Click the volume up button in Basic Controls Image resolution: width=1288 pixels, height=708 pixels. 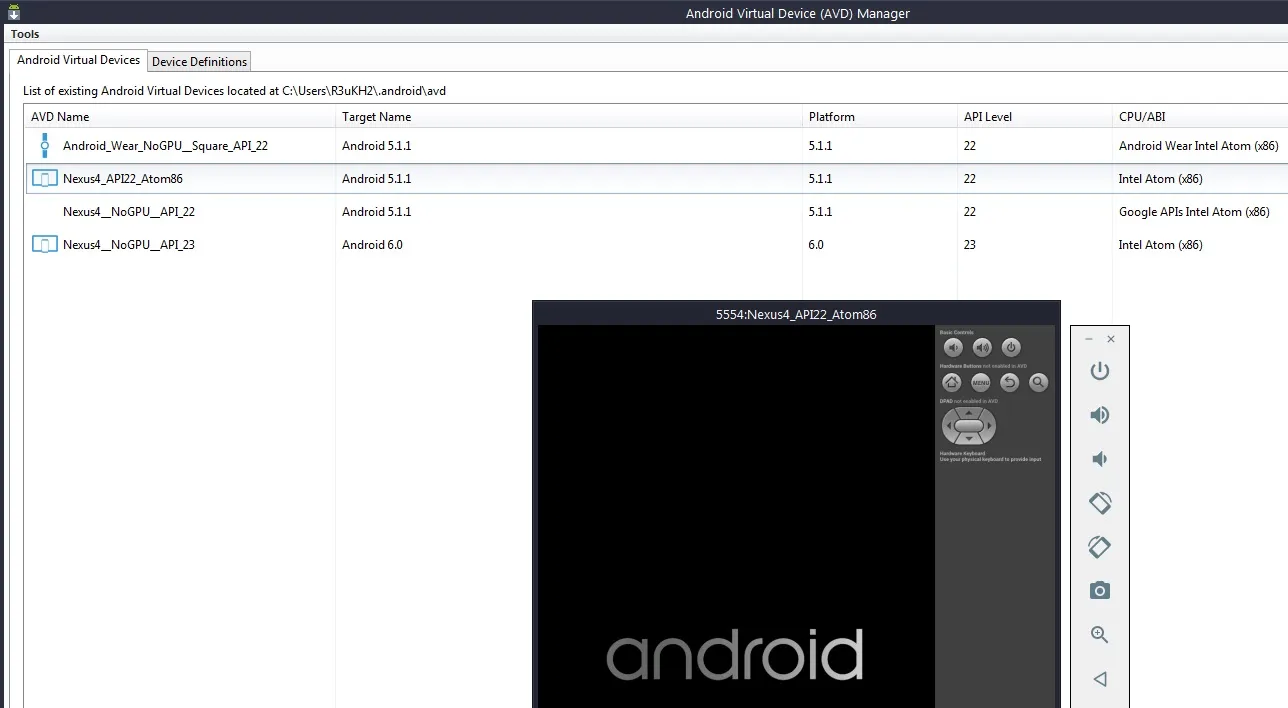pyautogui.click(x=982, y=348)
